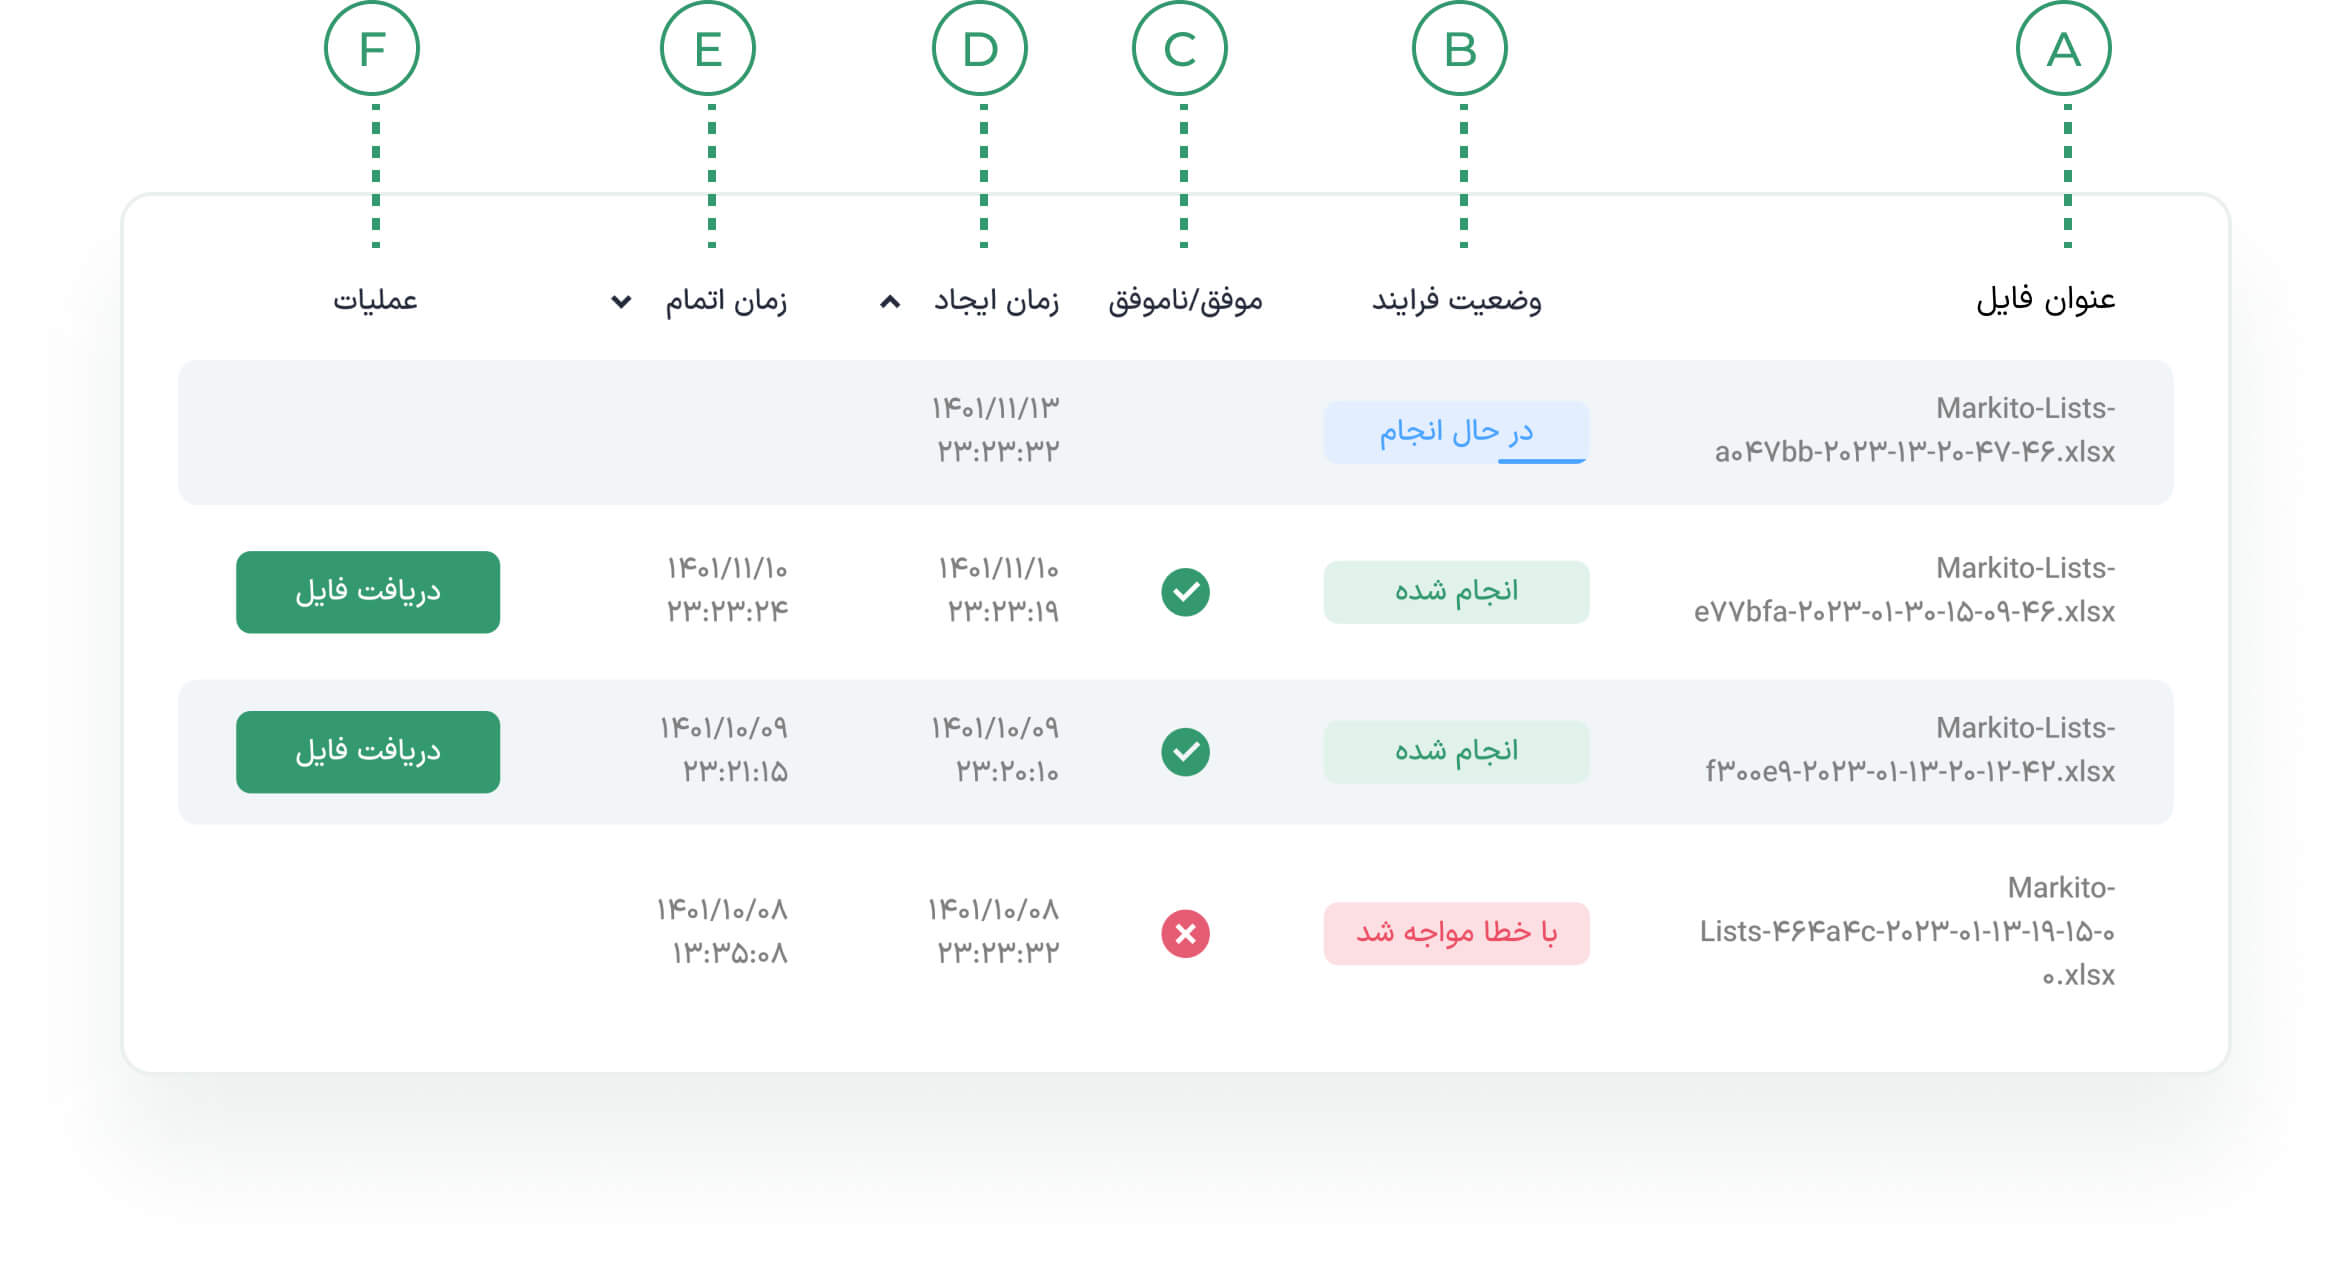The width and height of the screenshot is (2352, 1276).
Task: Select the Markito-Lists-a047bb file name
Action: point(1914,430)
